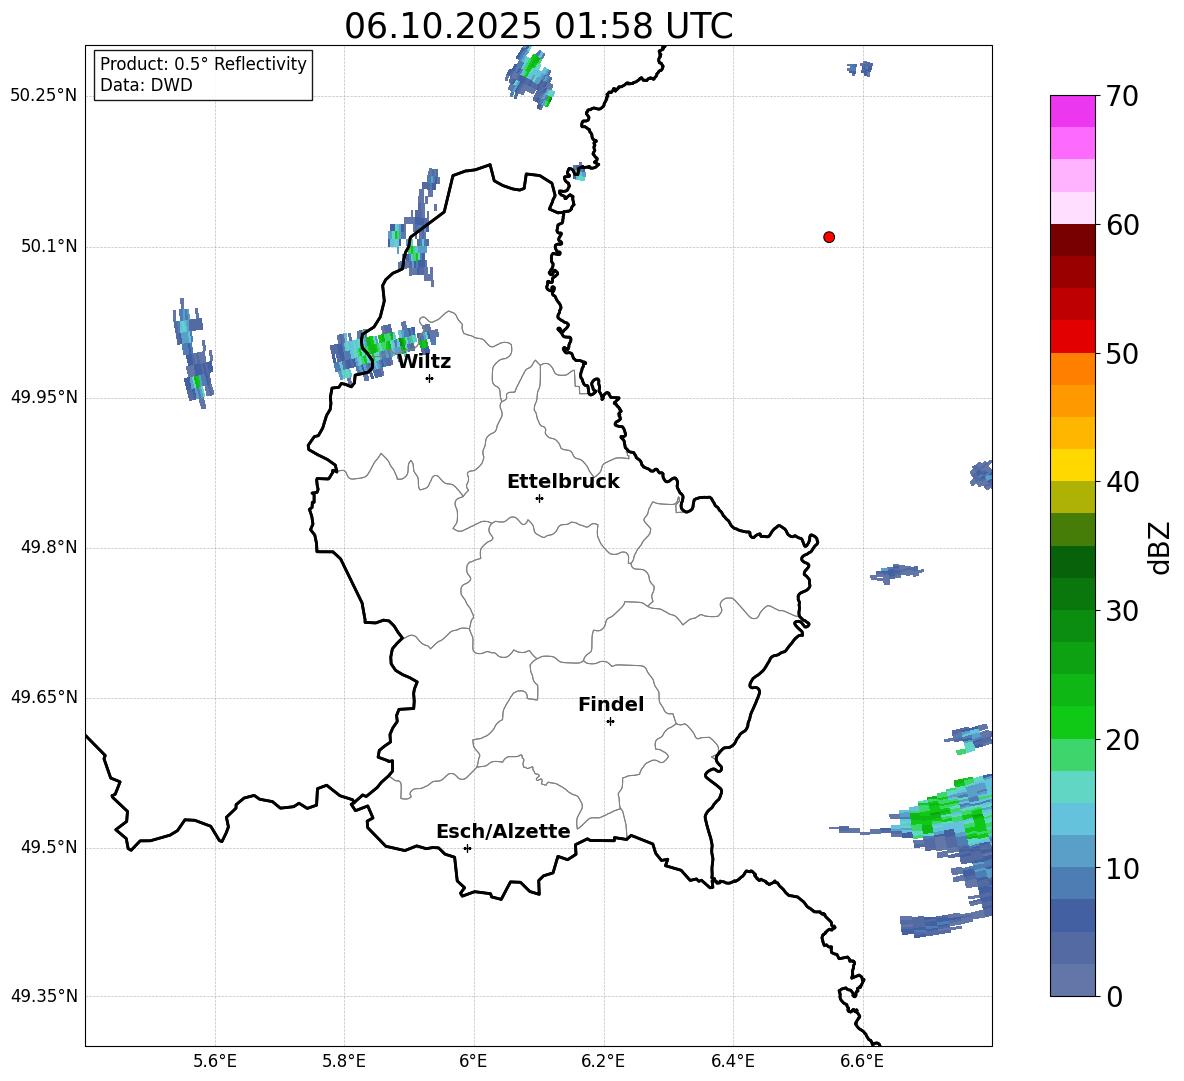Click the Wiltz station cross marker

pos(430,378)
